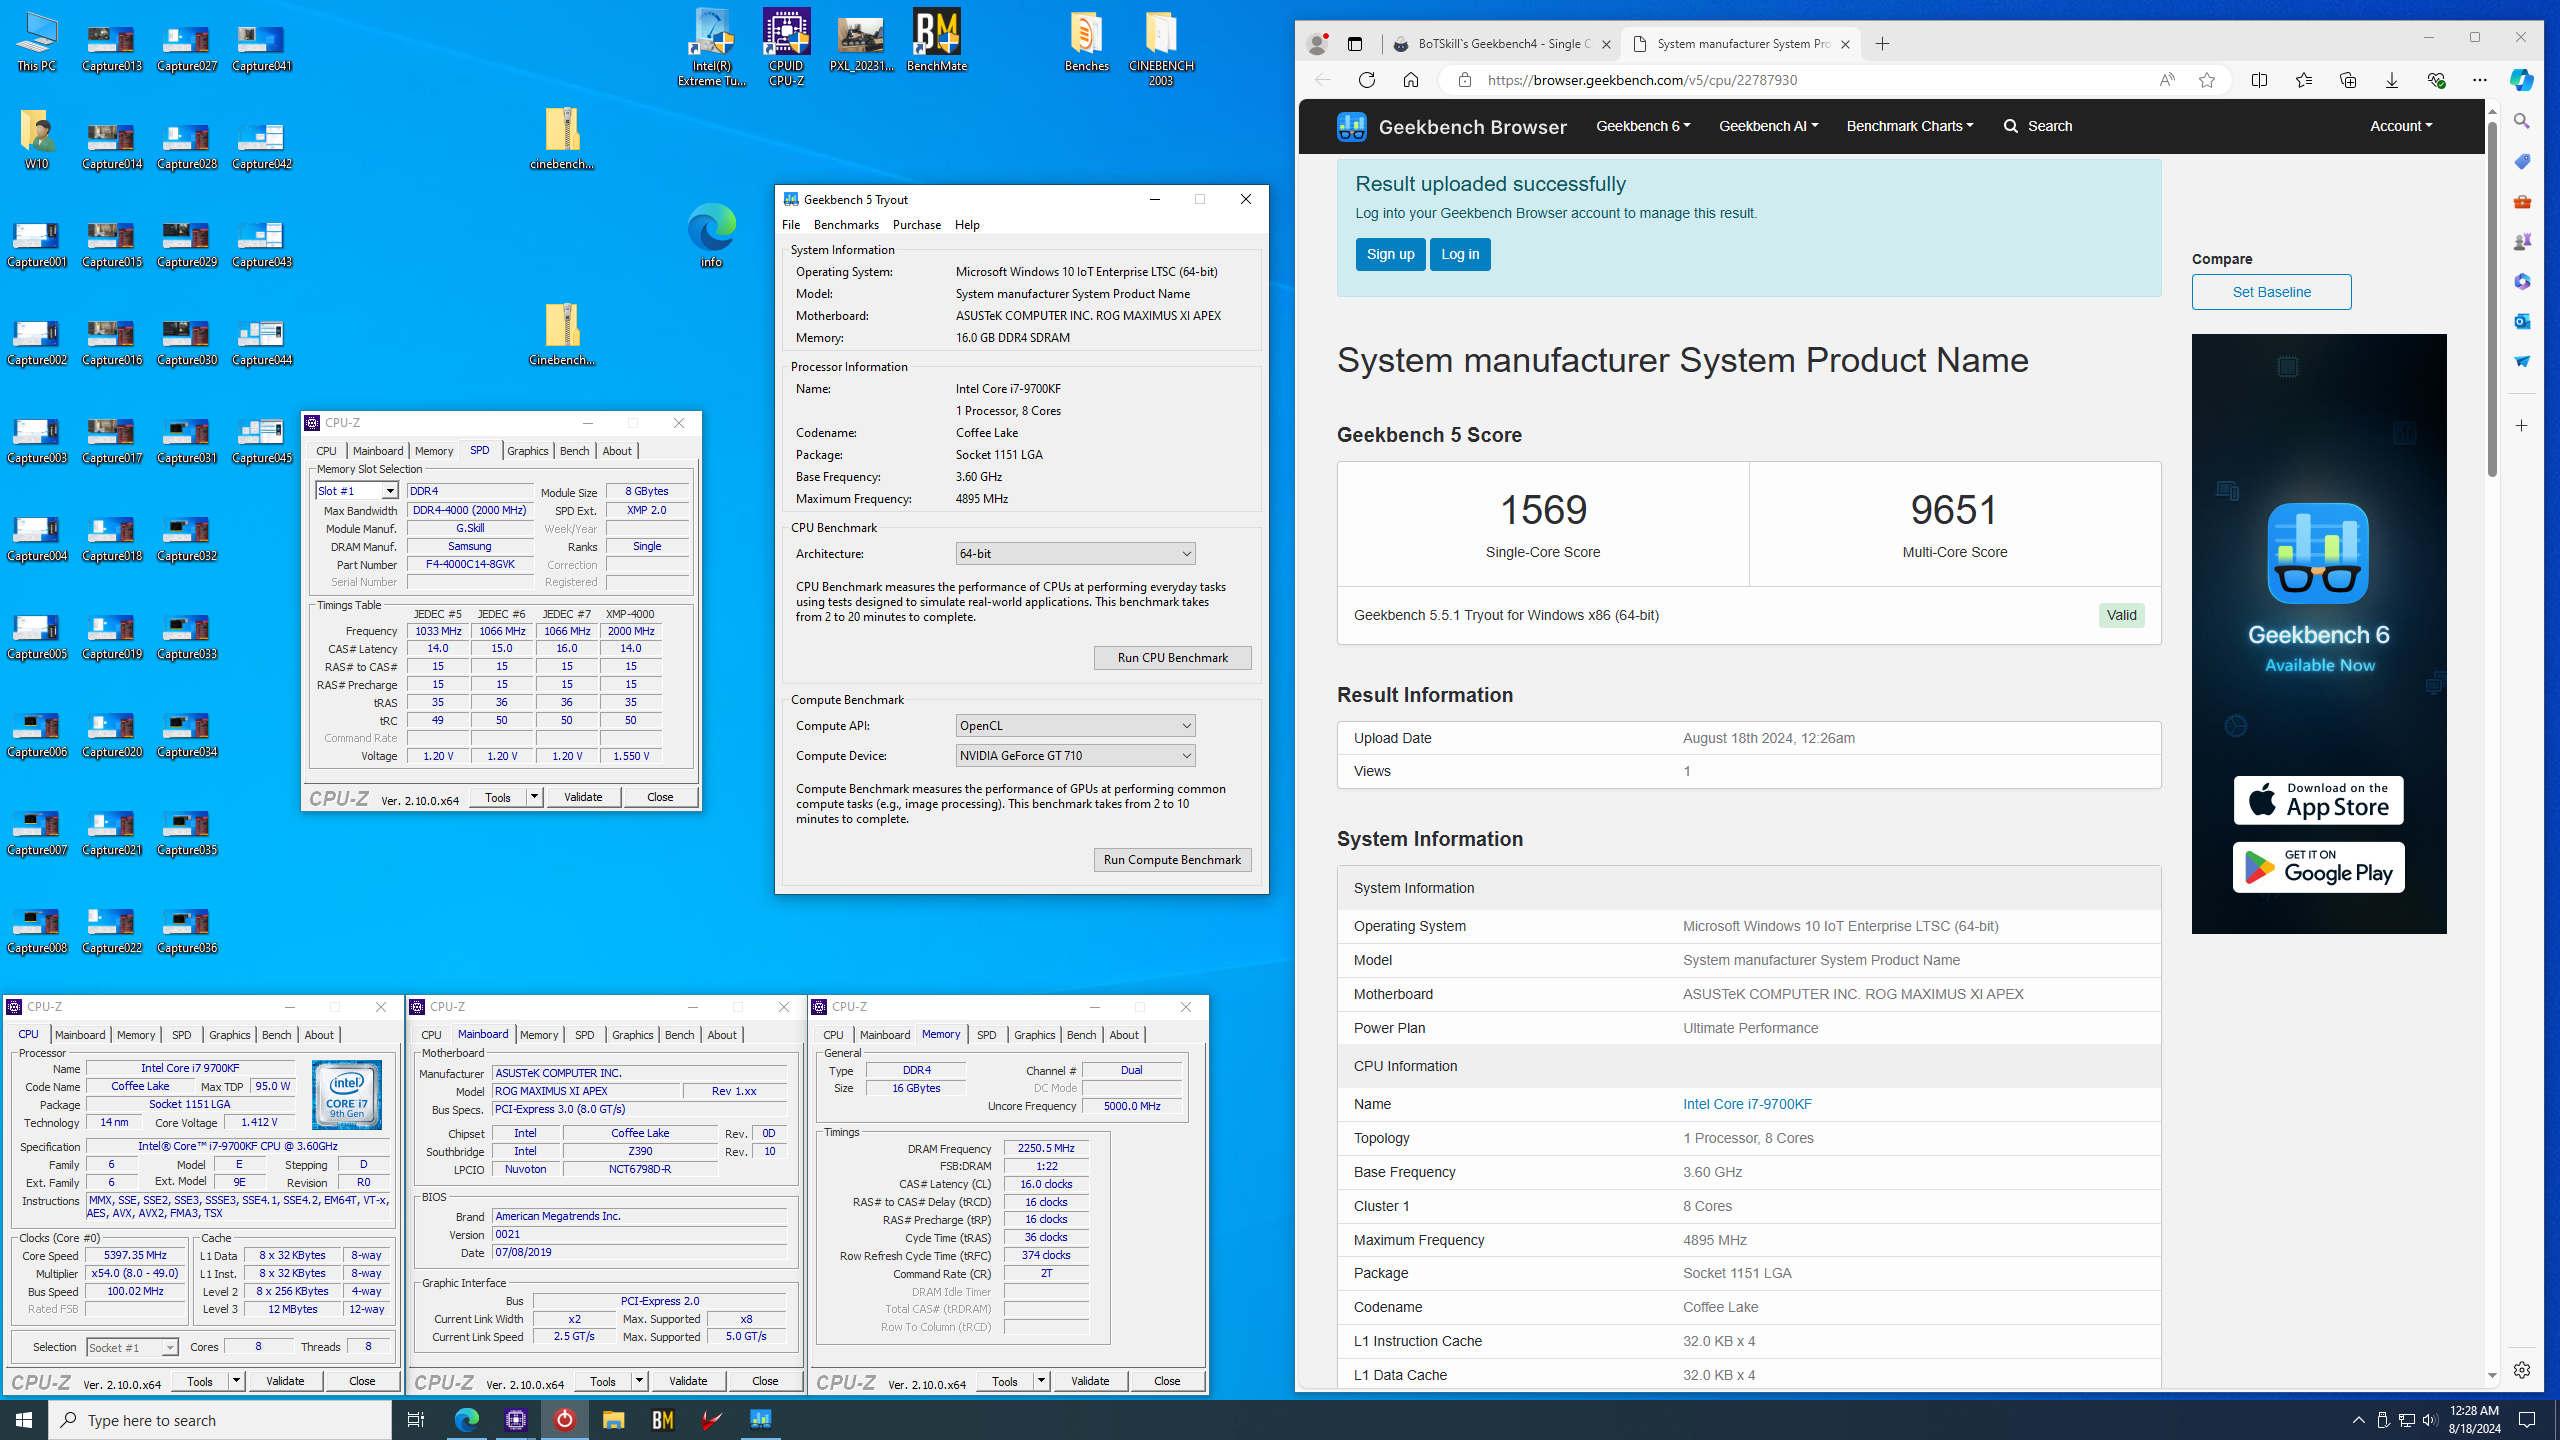Open Edge sidebar search icon
The width and height of the screenshot is (2560, 1440).
(x=2521, y=121)
